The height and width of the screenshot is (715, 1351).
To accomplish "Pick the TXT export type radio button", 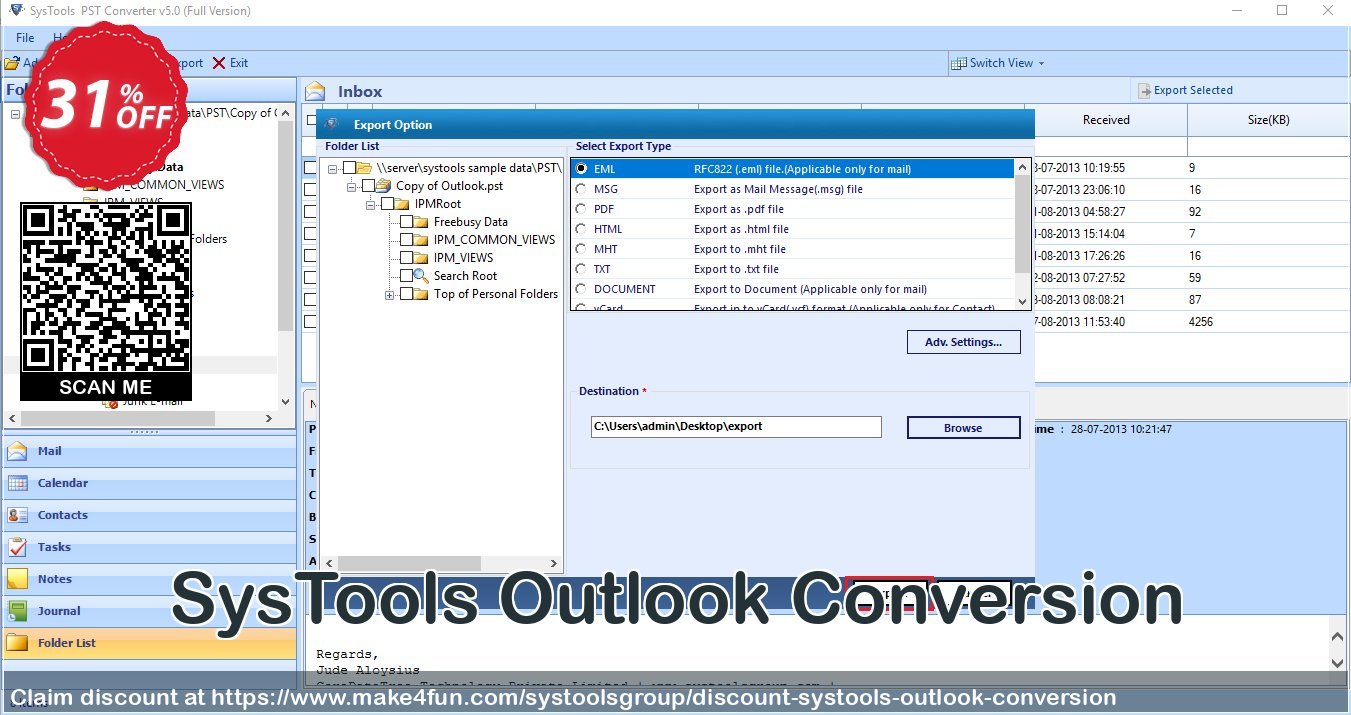I will [581, 269].
